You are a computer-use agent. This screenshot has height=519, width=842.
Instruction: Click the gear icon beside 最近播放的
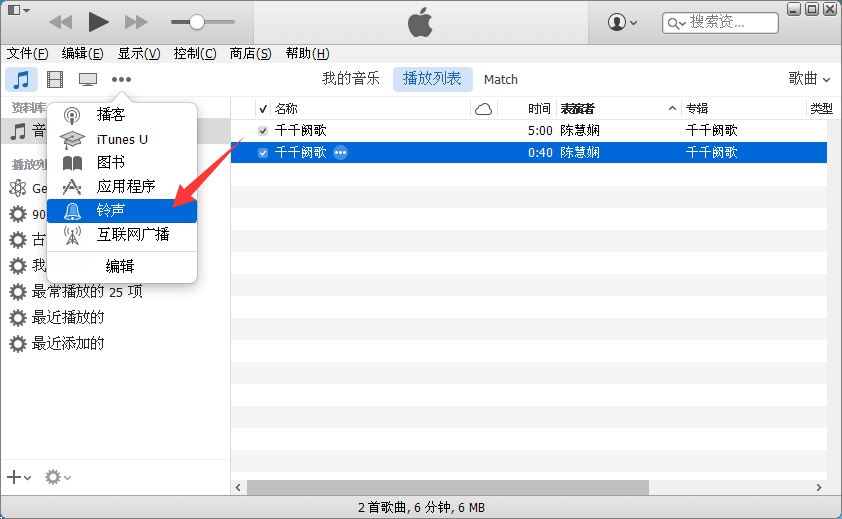click(x=18, y=318)
